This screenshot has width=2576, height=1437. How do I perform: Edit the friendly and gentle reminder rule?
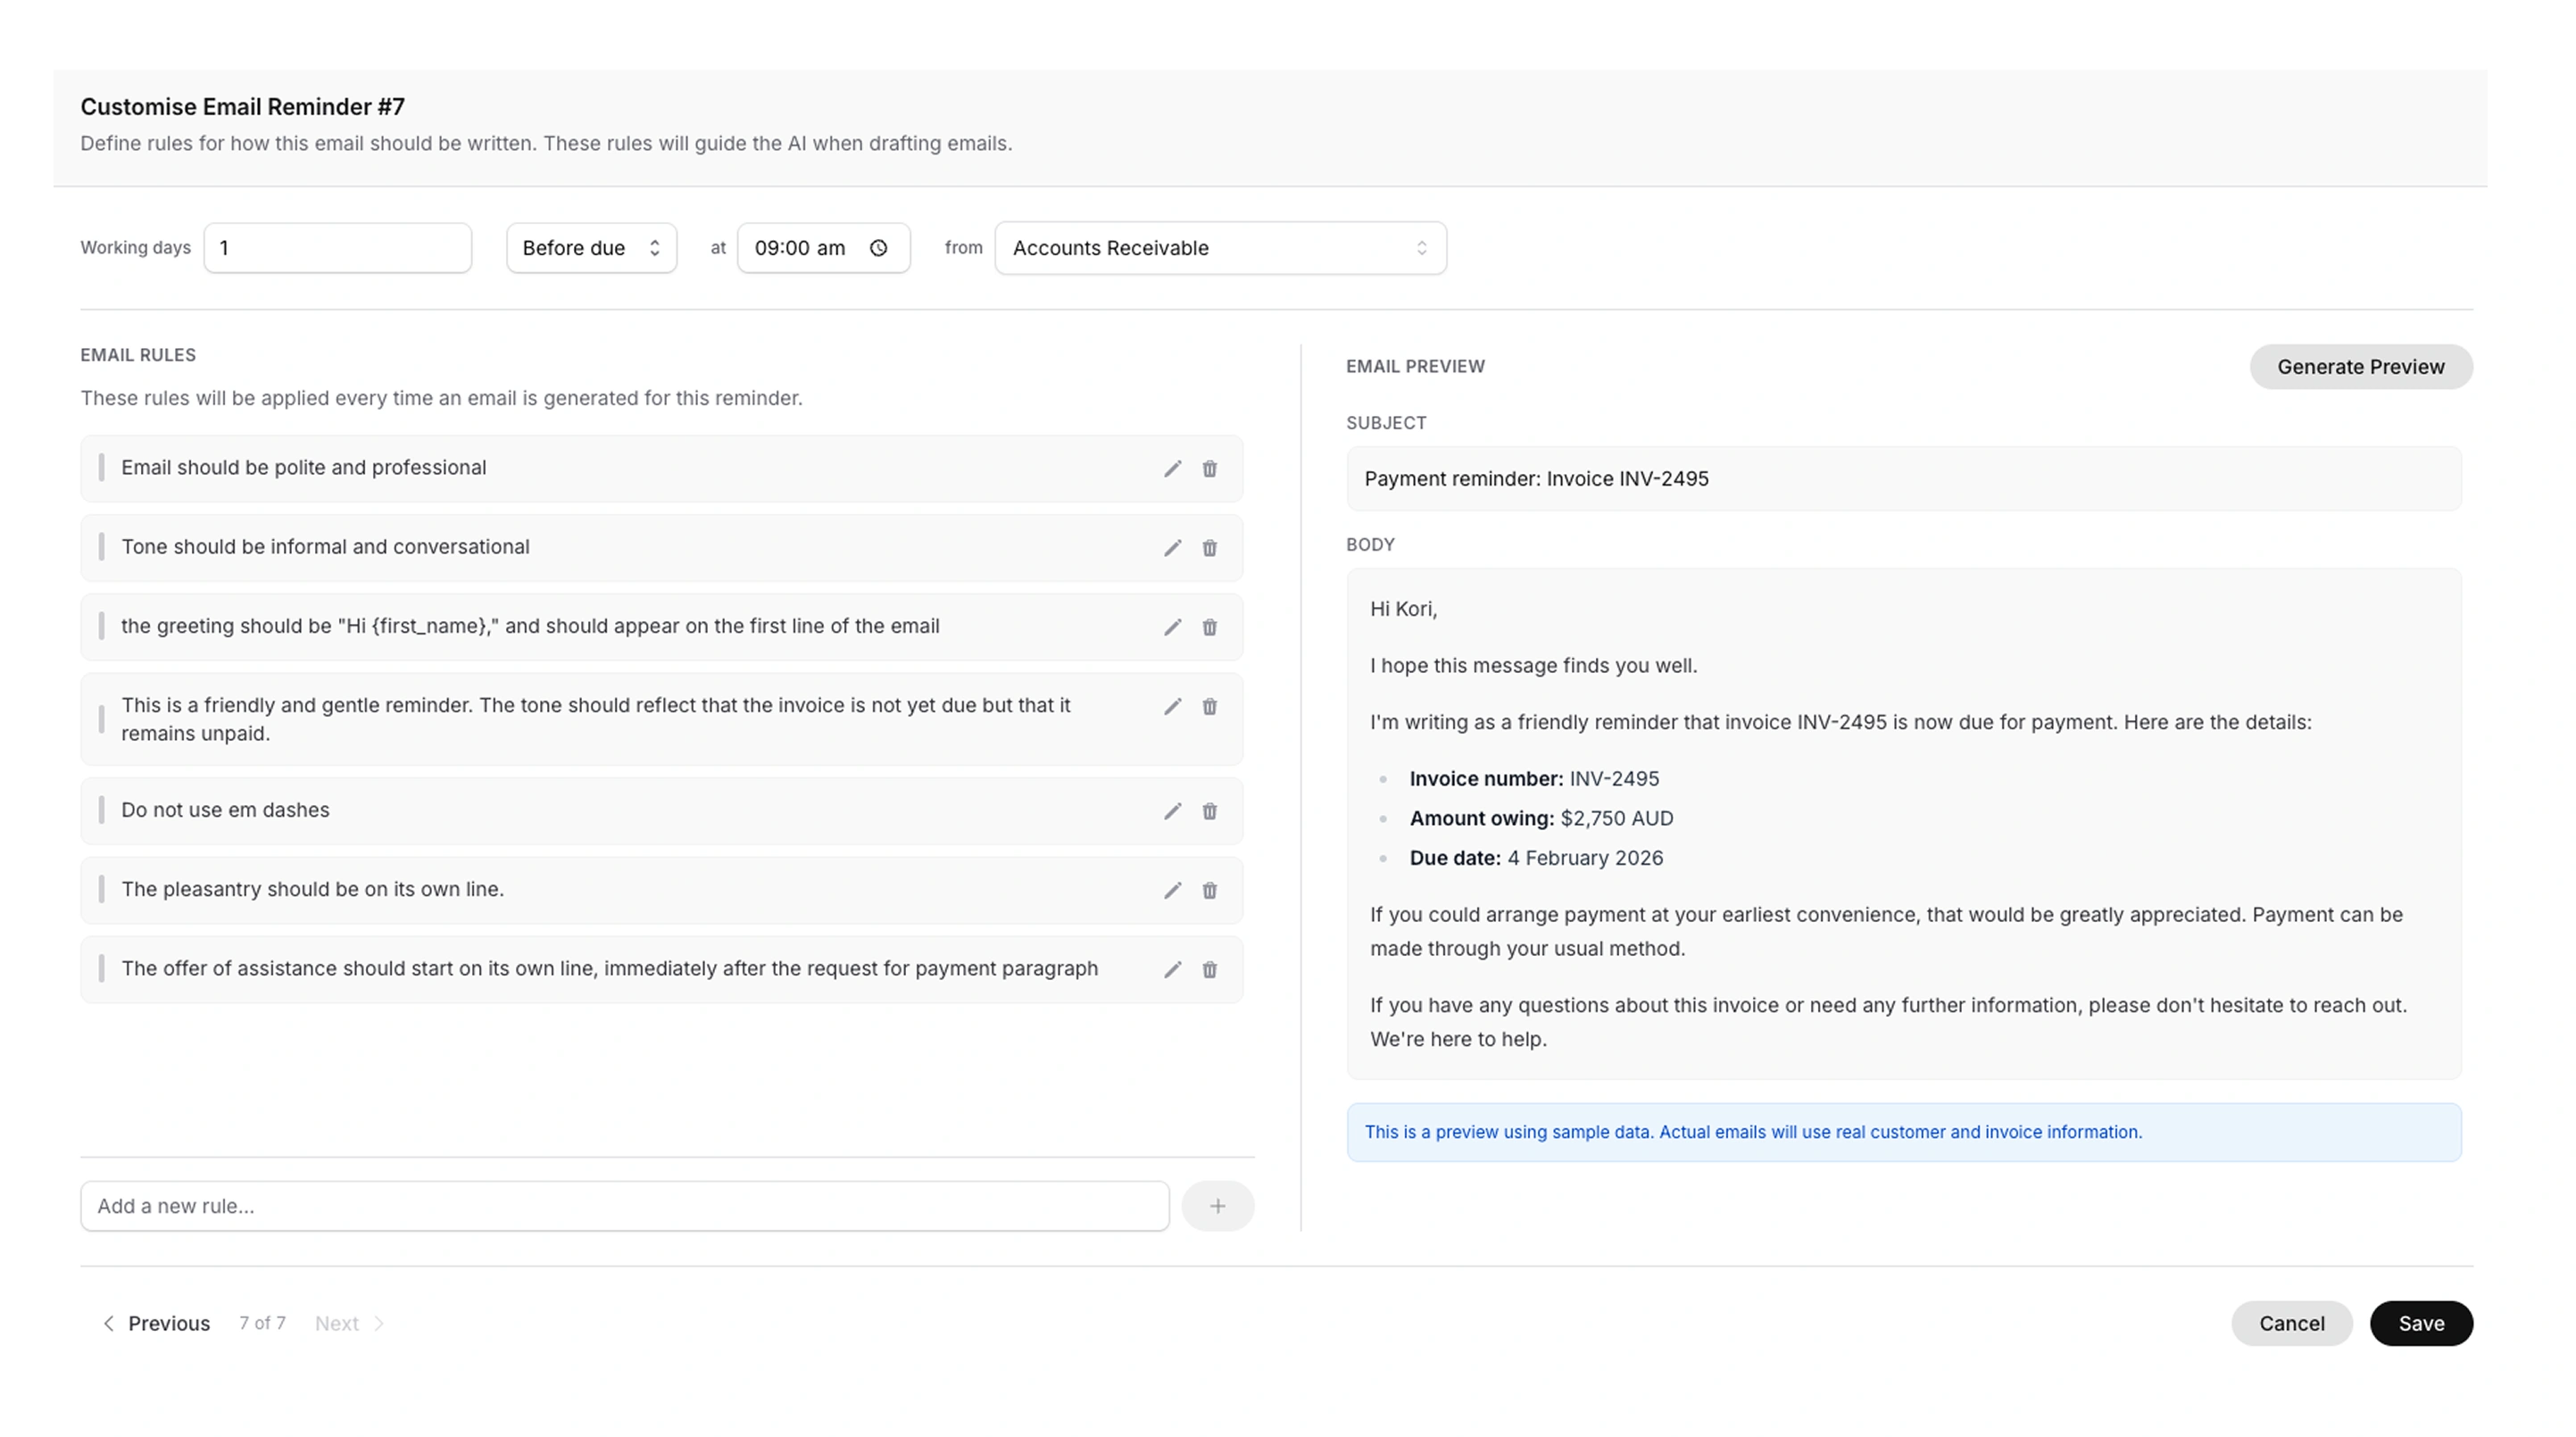[1172, 706]
